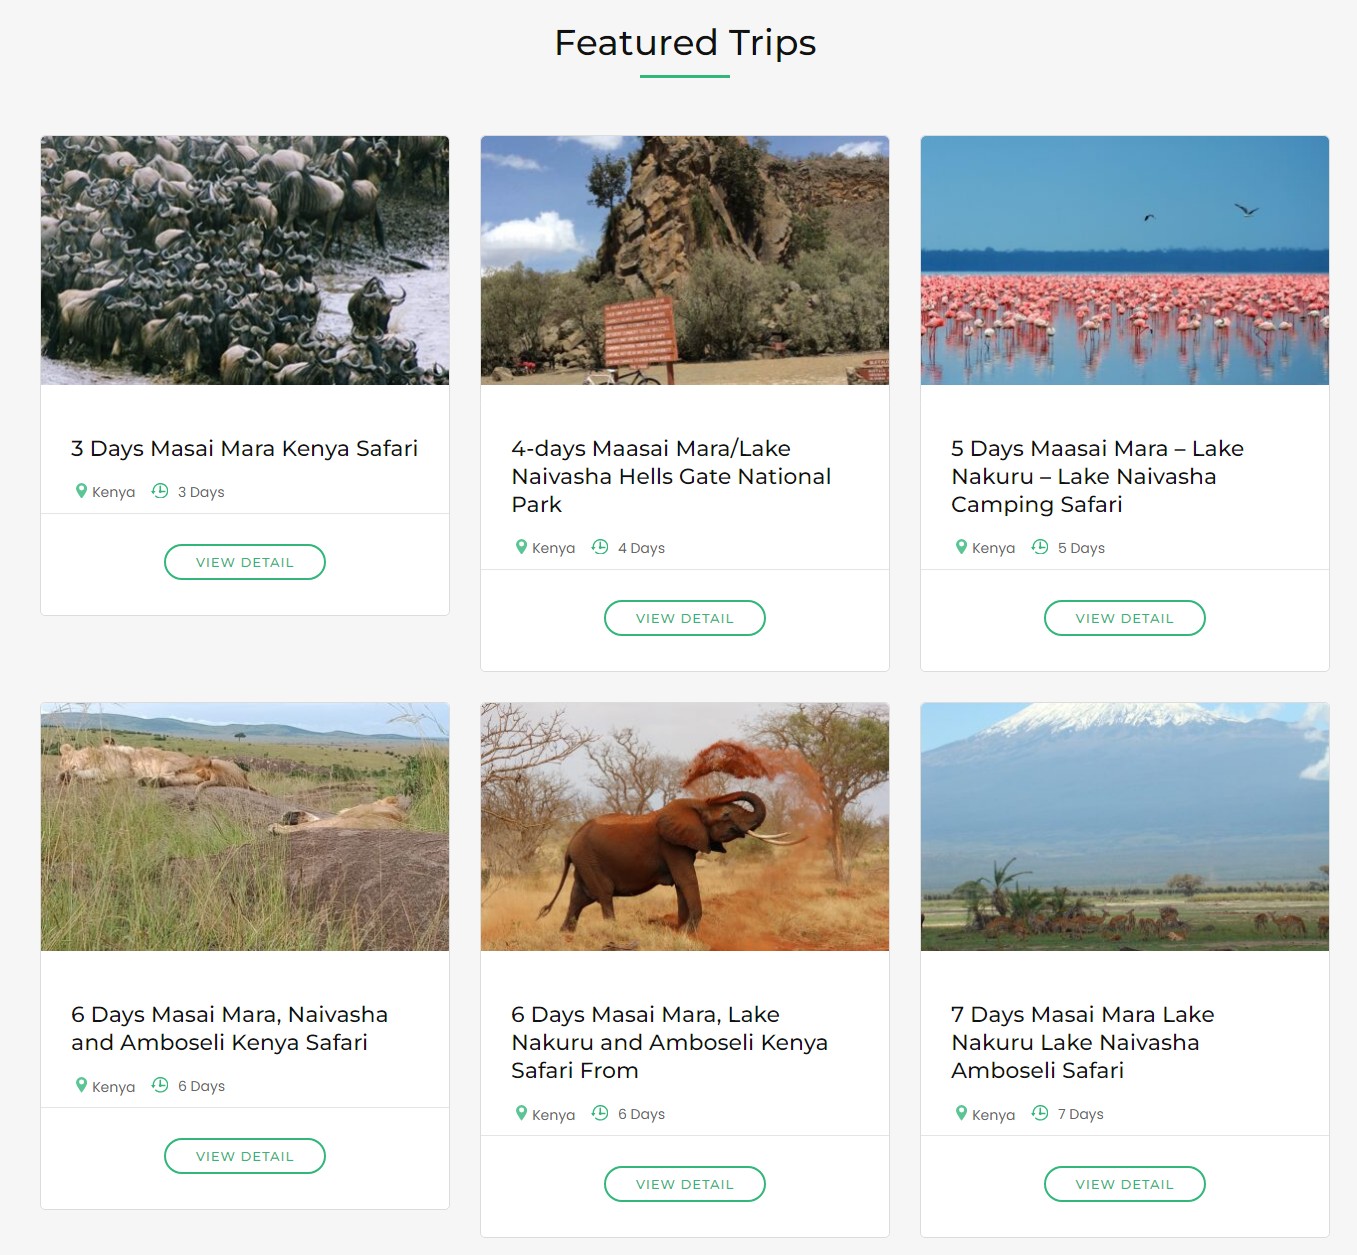Screen dimensions: 1357x1255
Task: Open the wildebeest migration thumbnail
Action: 245,260
